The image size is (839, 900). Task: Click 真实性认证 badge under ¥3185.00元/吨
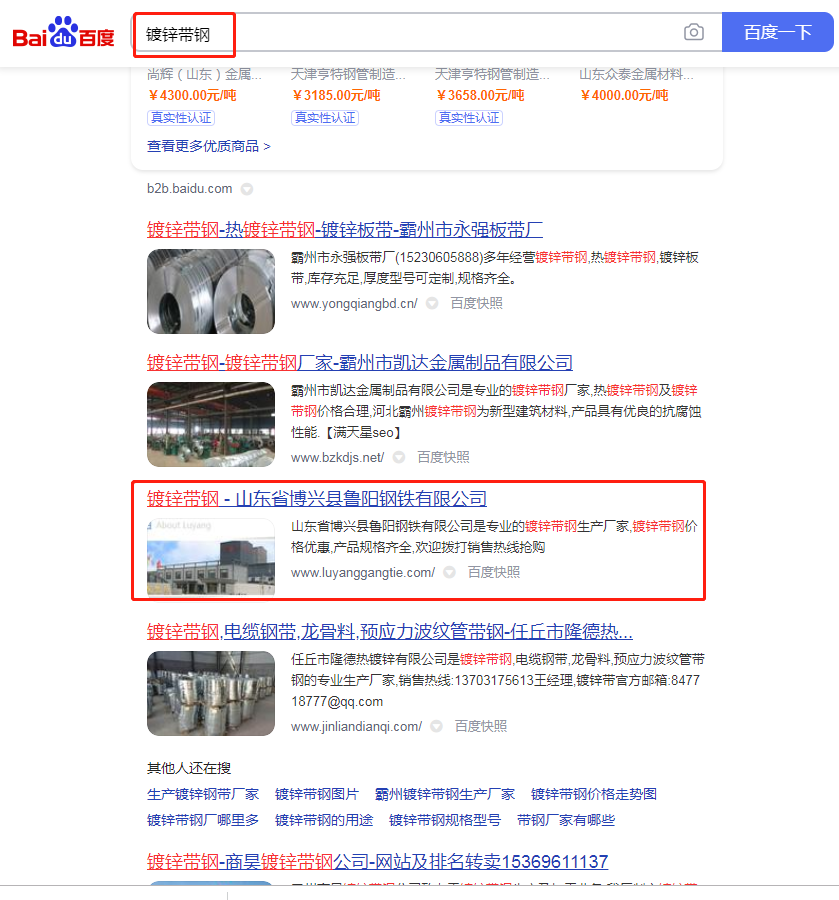[x=325, y=118]
